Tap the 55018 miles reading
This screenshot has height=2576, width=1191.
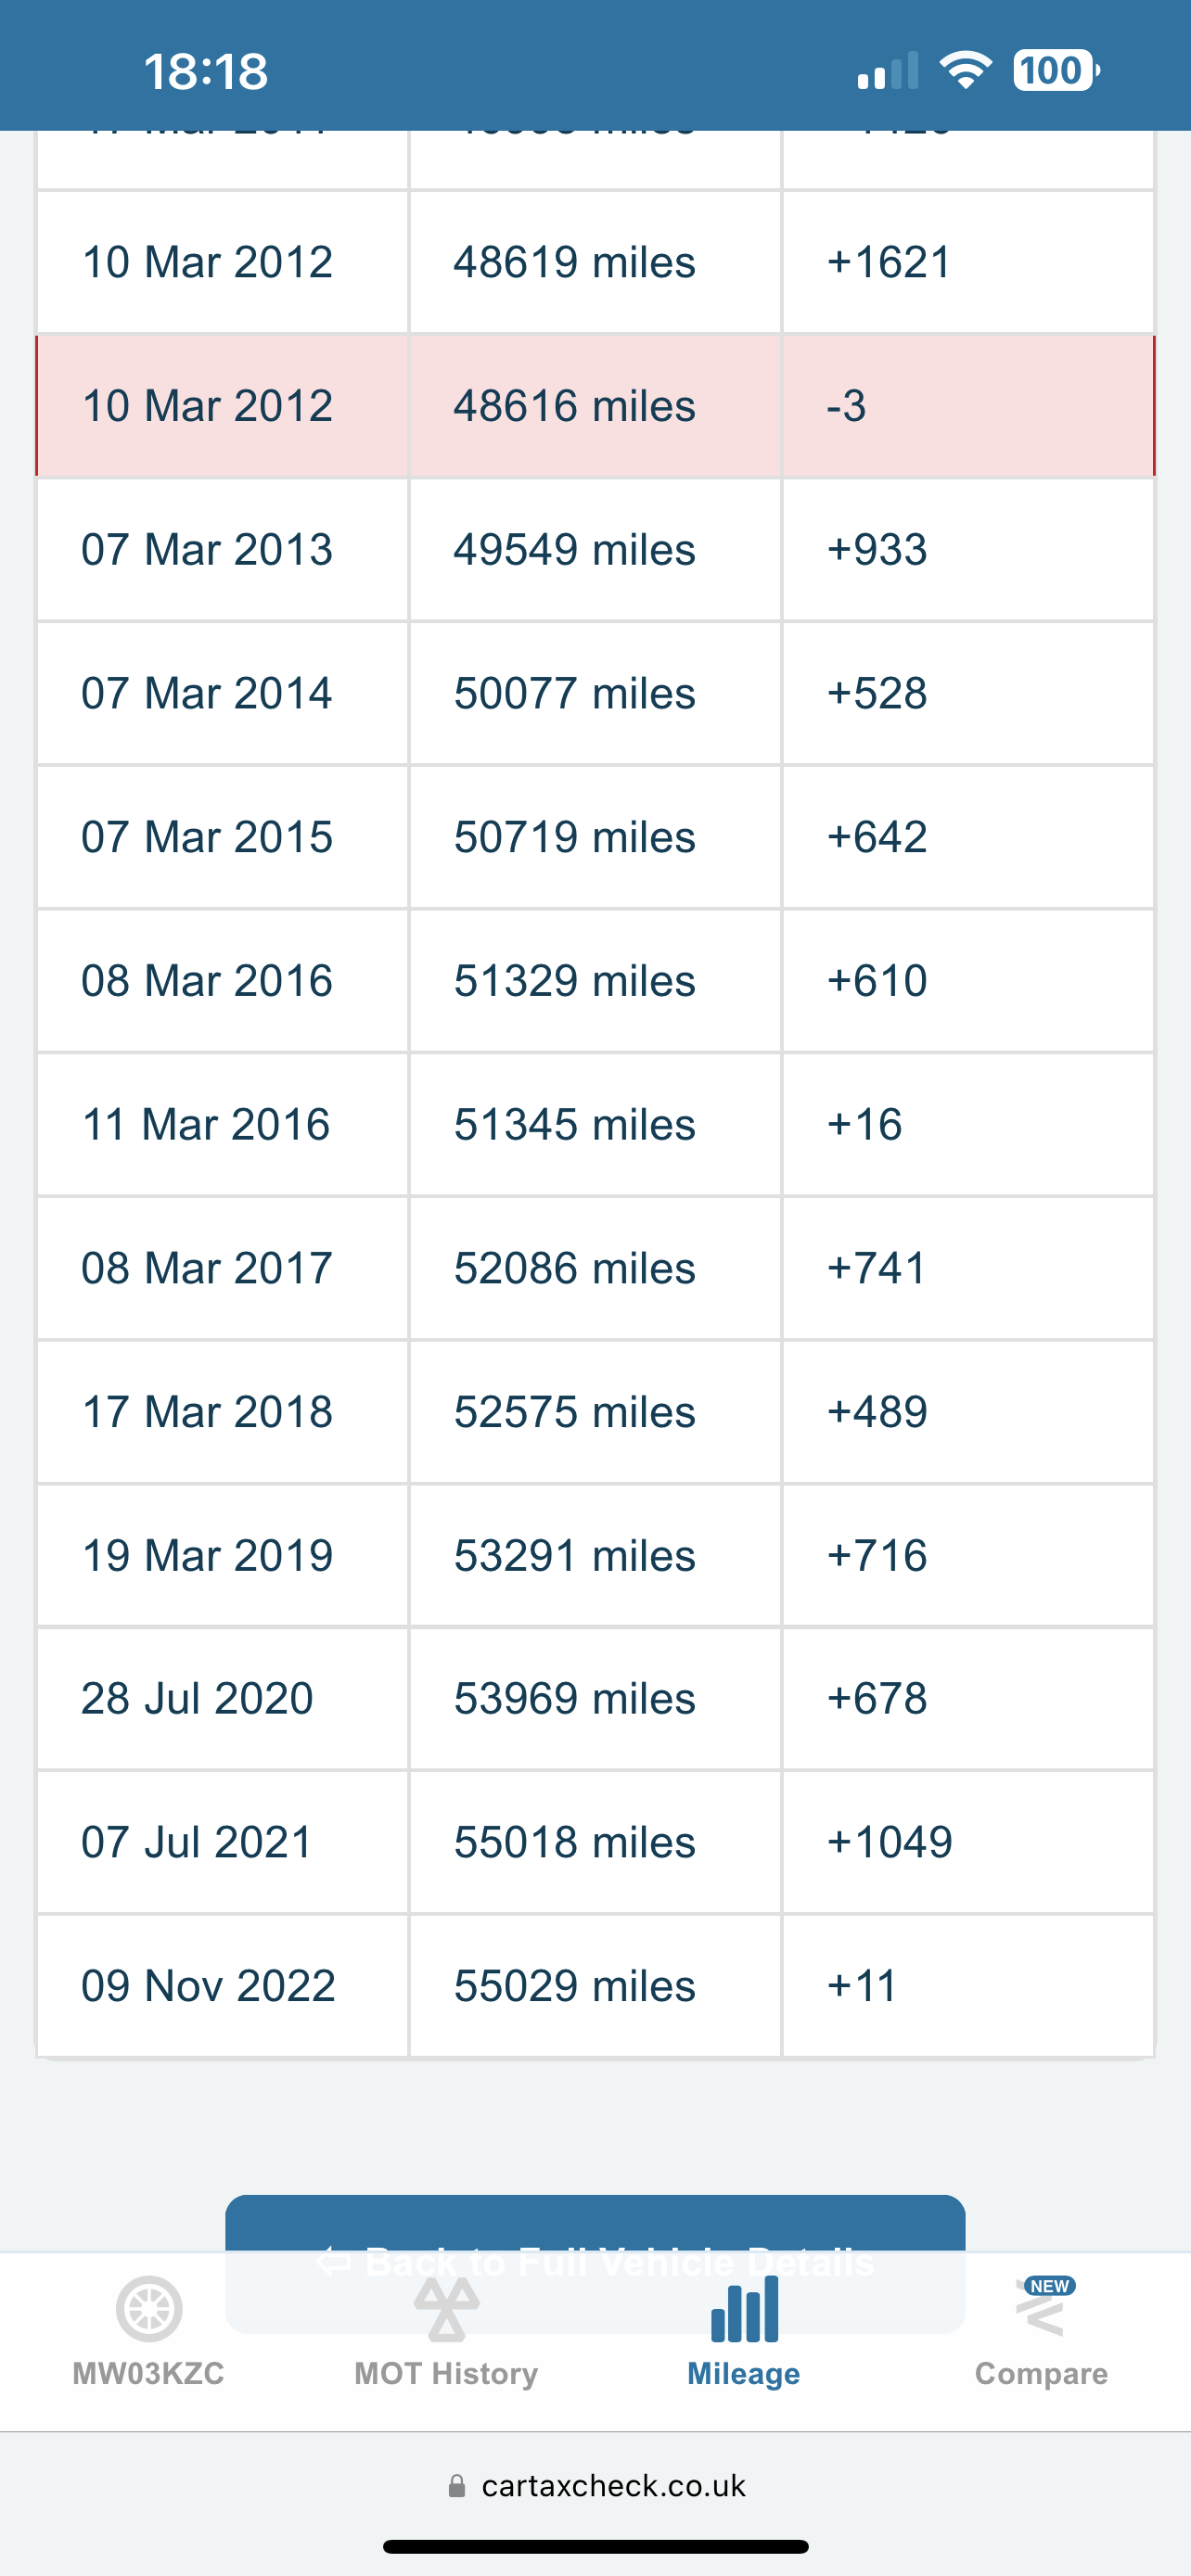574,1842
